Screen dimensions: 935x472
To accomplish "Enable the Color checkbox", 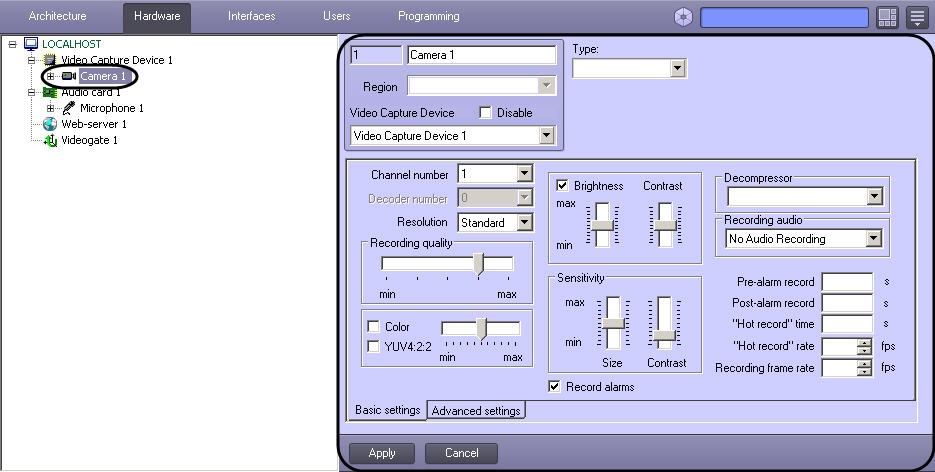I will pyautogui.click(x=373, y=327).
